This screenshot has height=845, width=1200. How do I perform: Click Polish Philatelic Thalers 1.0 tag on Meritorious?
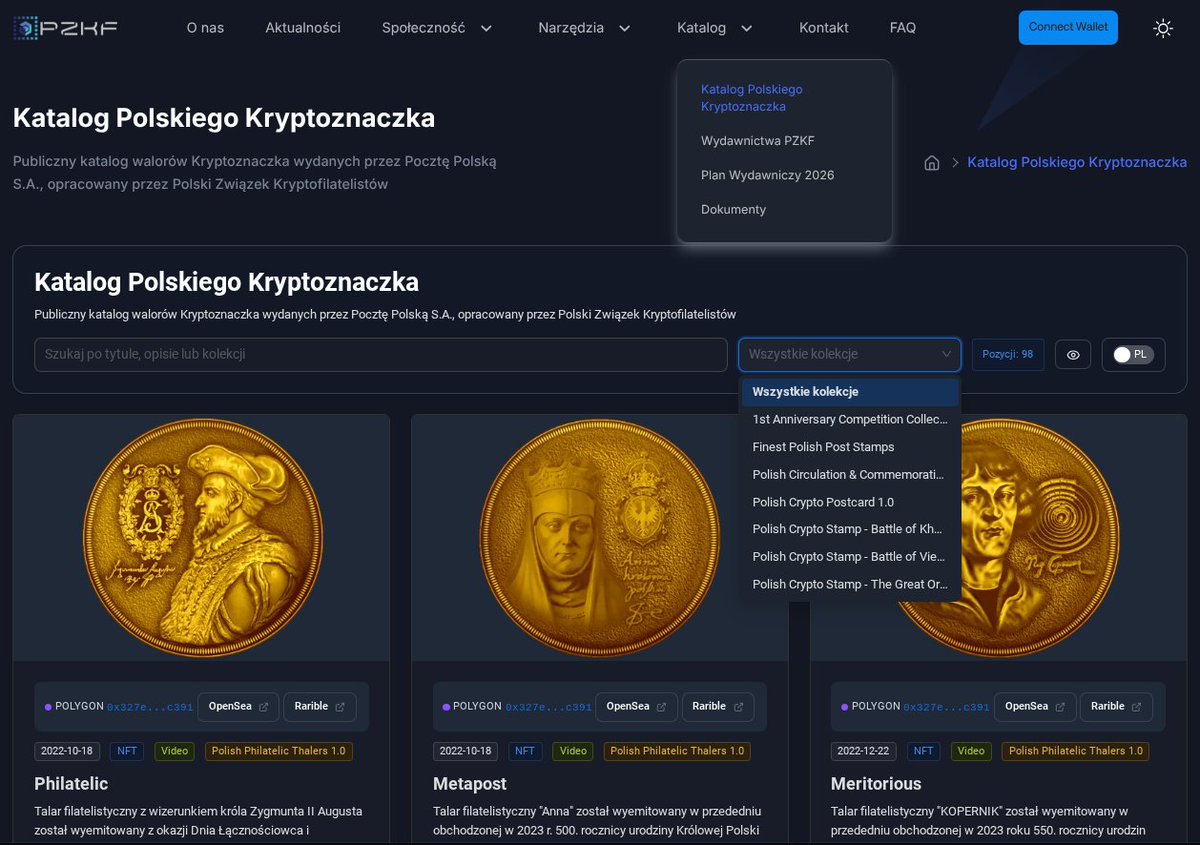[x=1075, y=751]
